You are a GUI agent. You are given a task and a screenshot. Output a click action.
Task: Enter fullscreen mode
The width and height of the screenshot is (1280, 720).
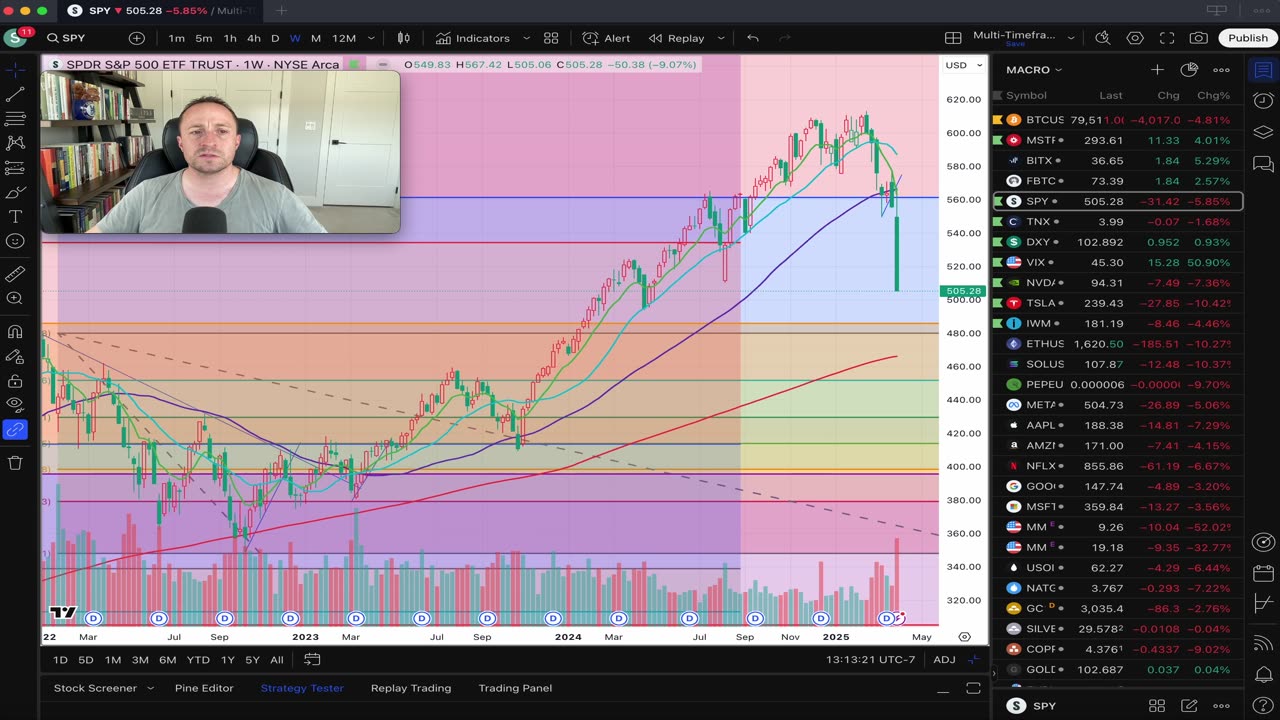click(x=1167, y=38)
